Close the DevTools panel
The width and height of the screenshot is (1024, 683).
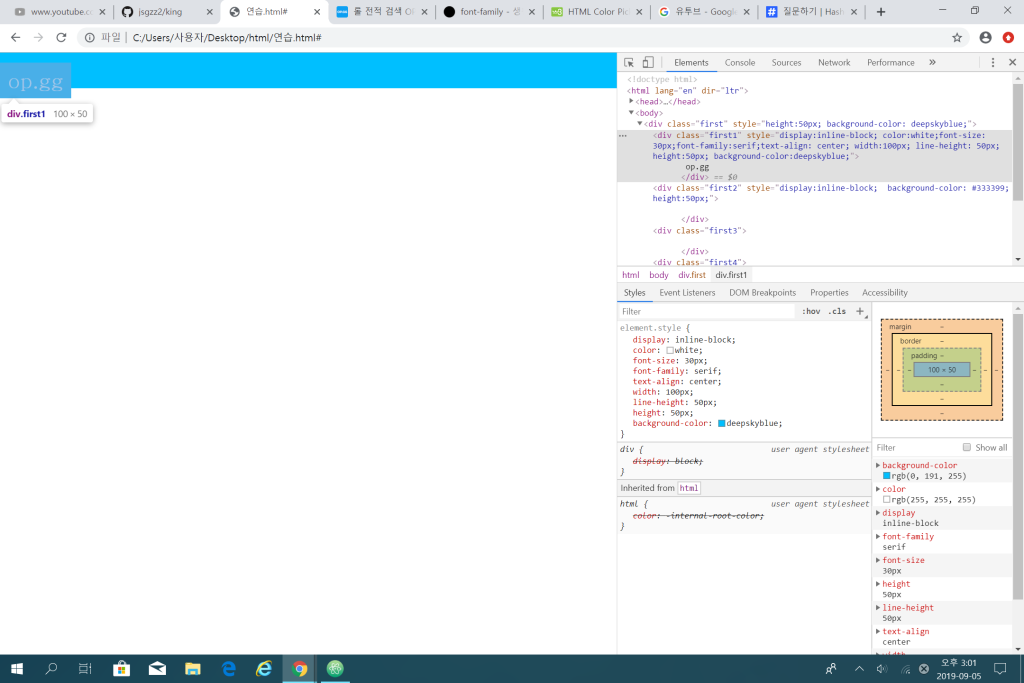1012,63
